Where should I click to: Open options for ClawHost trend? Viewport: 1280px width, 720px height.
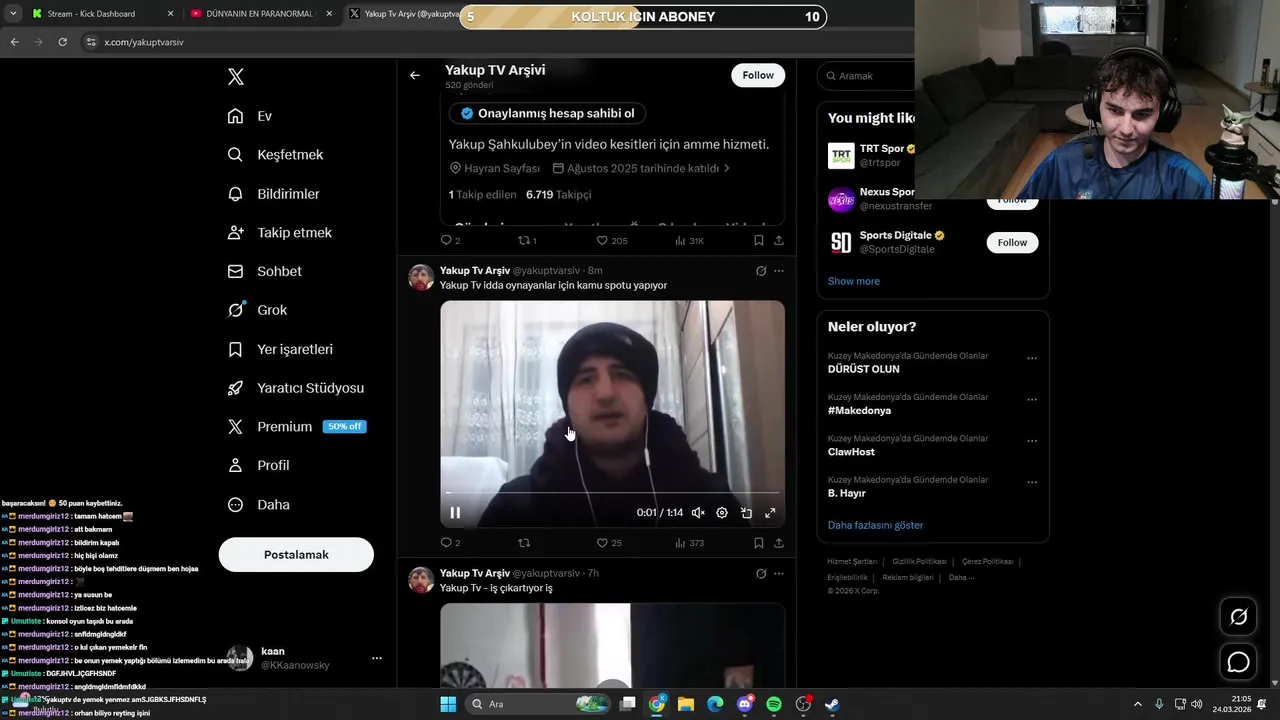(1032, 441)
